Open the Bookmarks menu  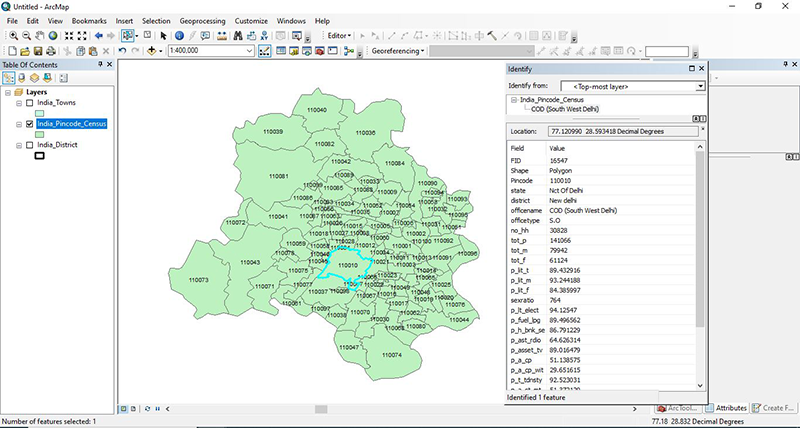[x=90, y=20]
